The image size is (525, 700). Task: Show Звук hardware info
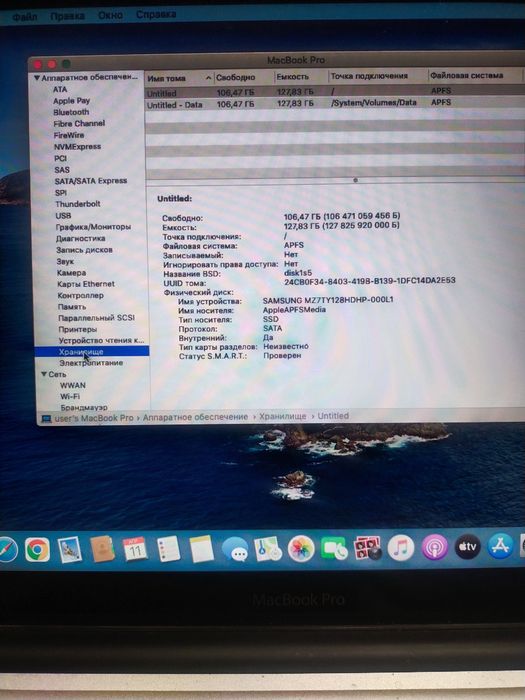click(x=65, y=262)
